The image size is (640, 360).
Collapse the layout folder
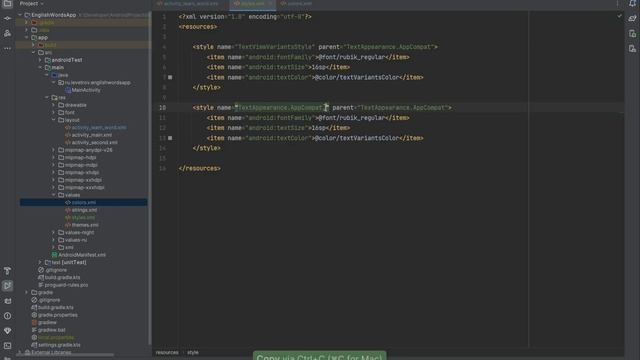coord(53,120)
